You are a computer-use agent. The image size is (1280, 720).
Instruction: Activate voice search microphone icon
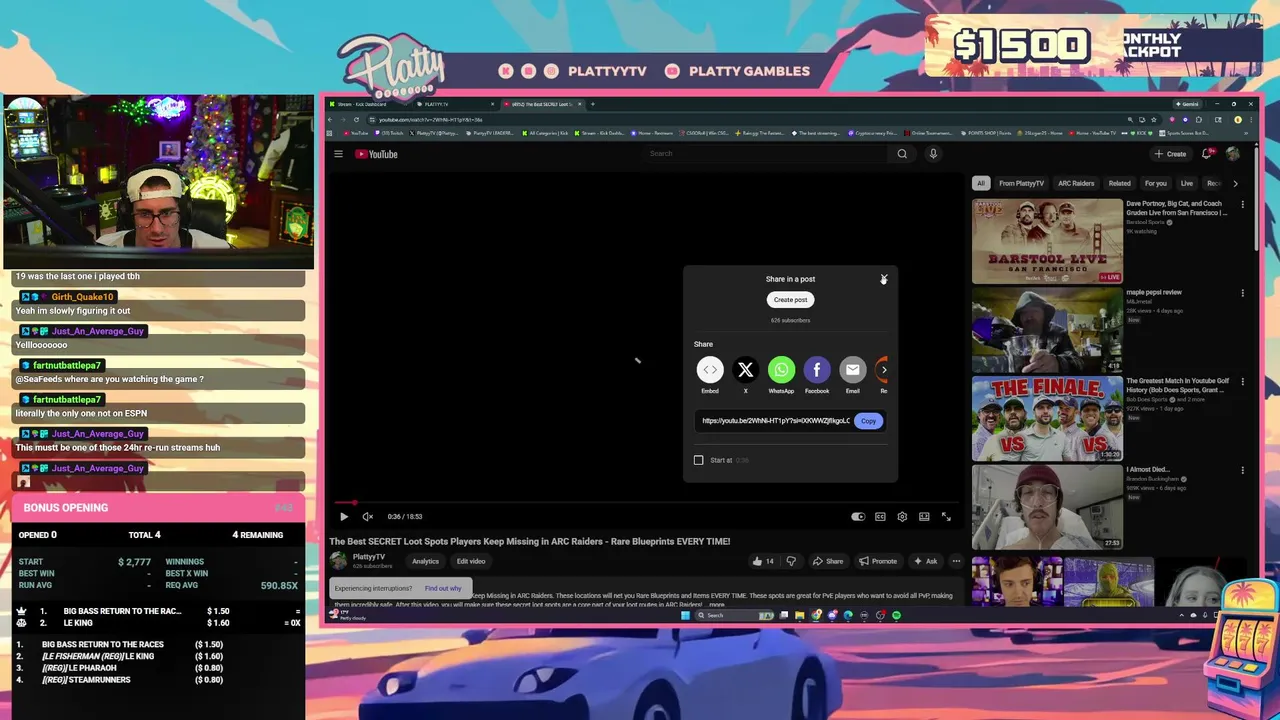933,154
